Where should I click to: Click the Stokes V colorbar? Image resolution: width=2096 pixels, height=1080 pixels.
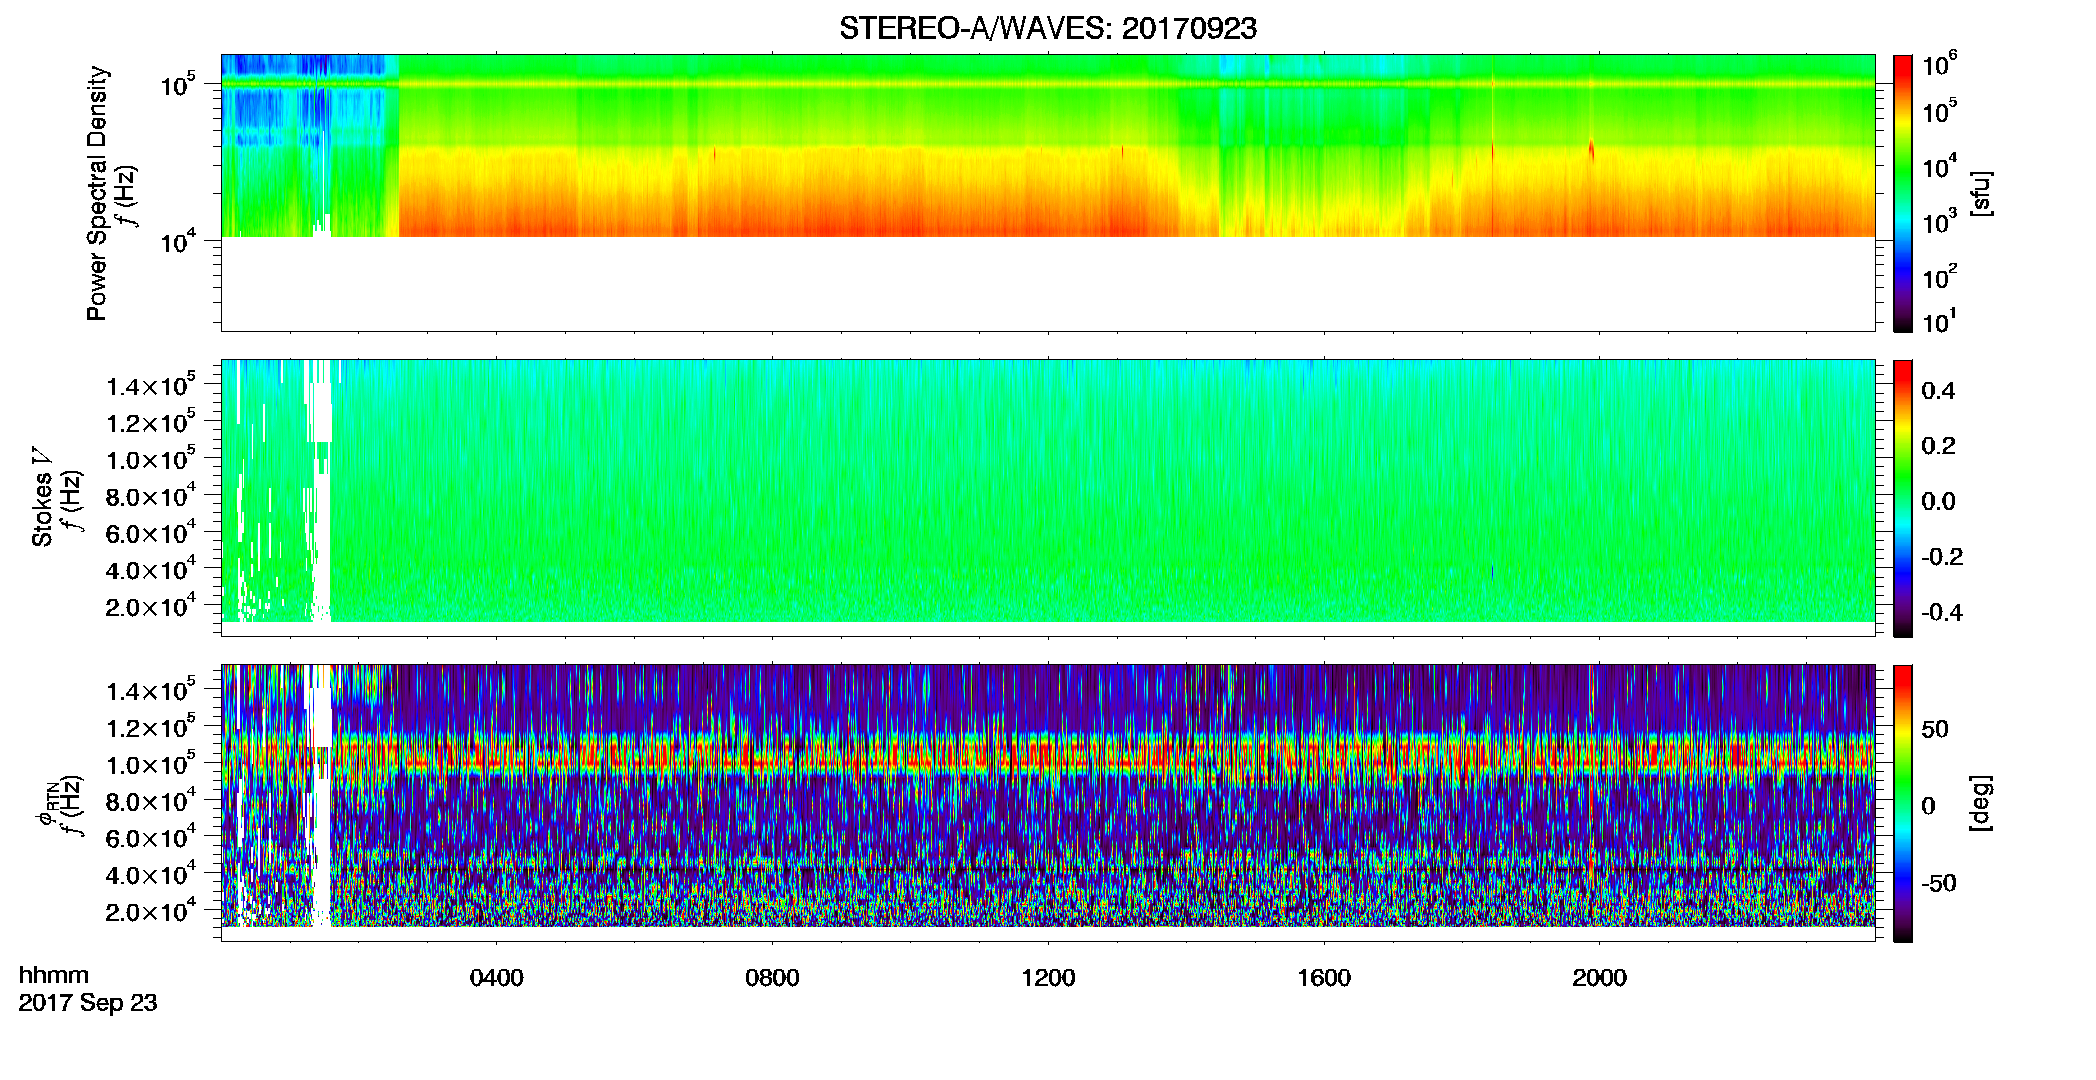coord(1903,498)
